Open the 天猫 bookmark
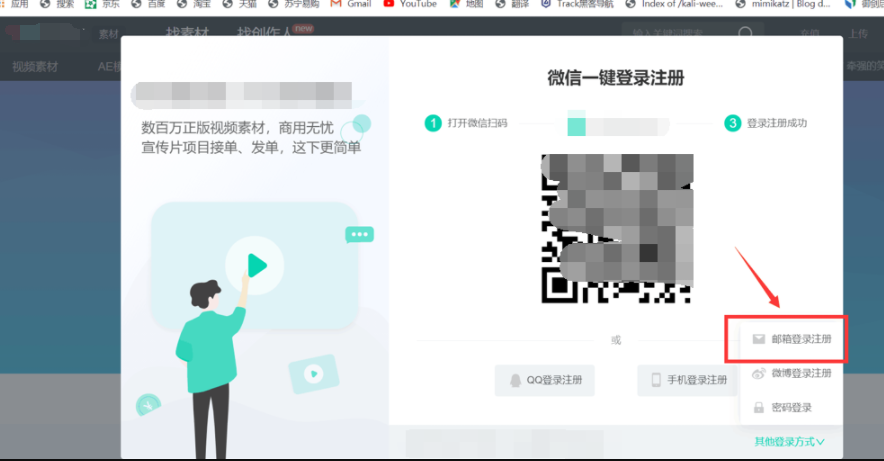 tap(240, 4)
